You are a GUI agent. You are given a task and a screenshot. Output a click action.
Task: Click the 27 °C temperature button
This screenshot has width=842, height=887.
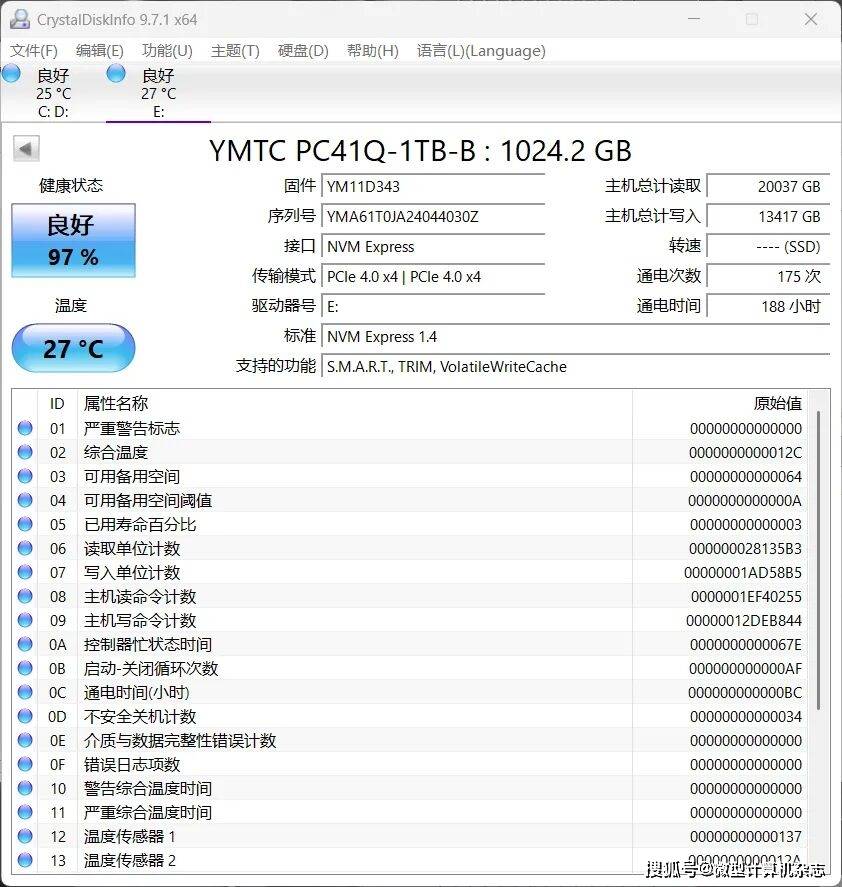(x=73, y=349)
